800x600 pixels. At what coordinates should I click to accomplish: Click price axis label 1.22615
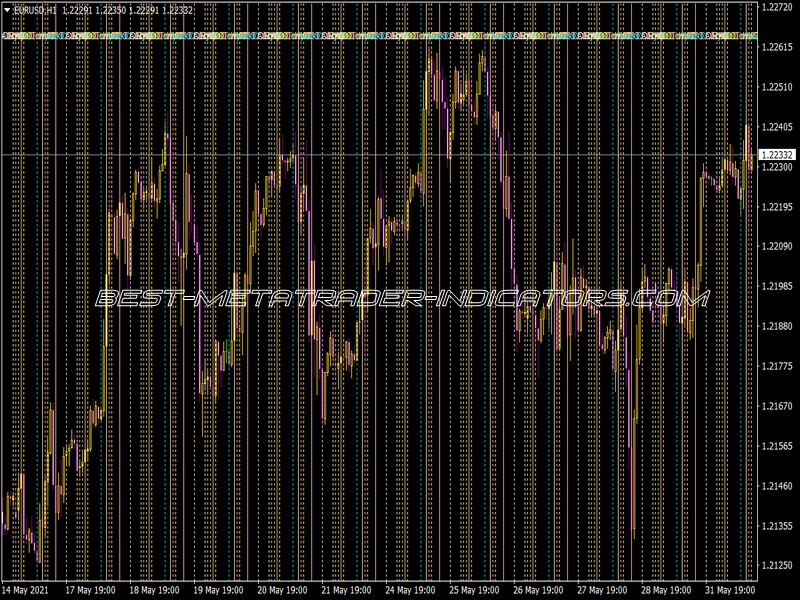tap(777, 47)
